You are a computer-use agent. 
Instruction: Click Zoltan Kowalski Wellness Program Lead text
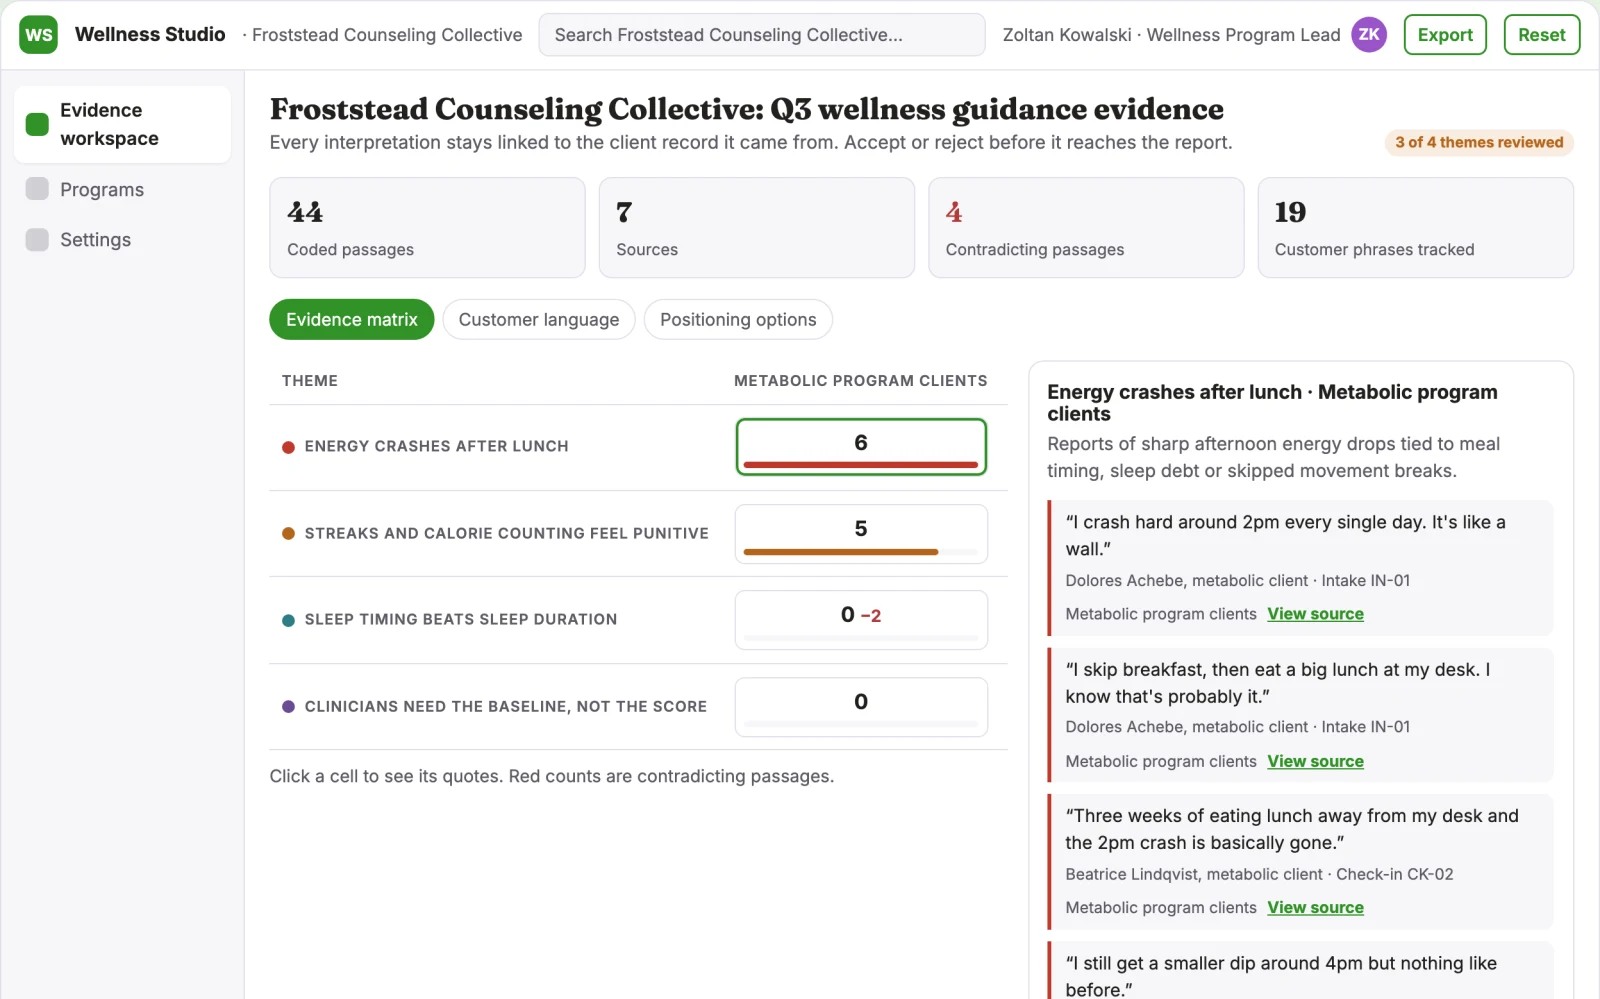click(x=1171, y=35)
